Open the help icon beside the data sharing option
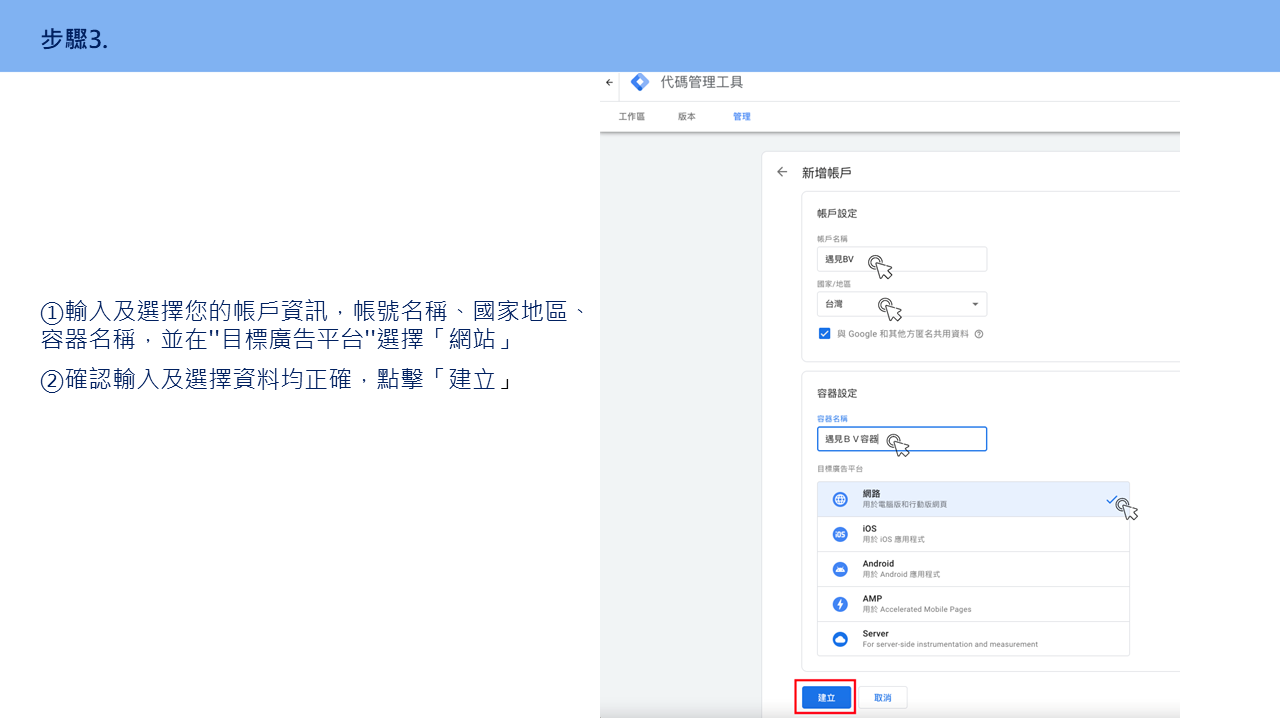The image size is (1280, 720). pos(978,334)
